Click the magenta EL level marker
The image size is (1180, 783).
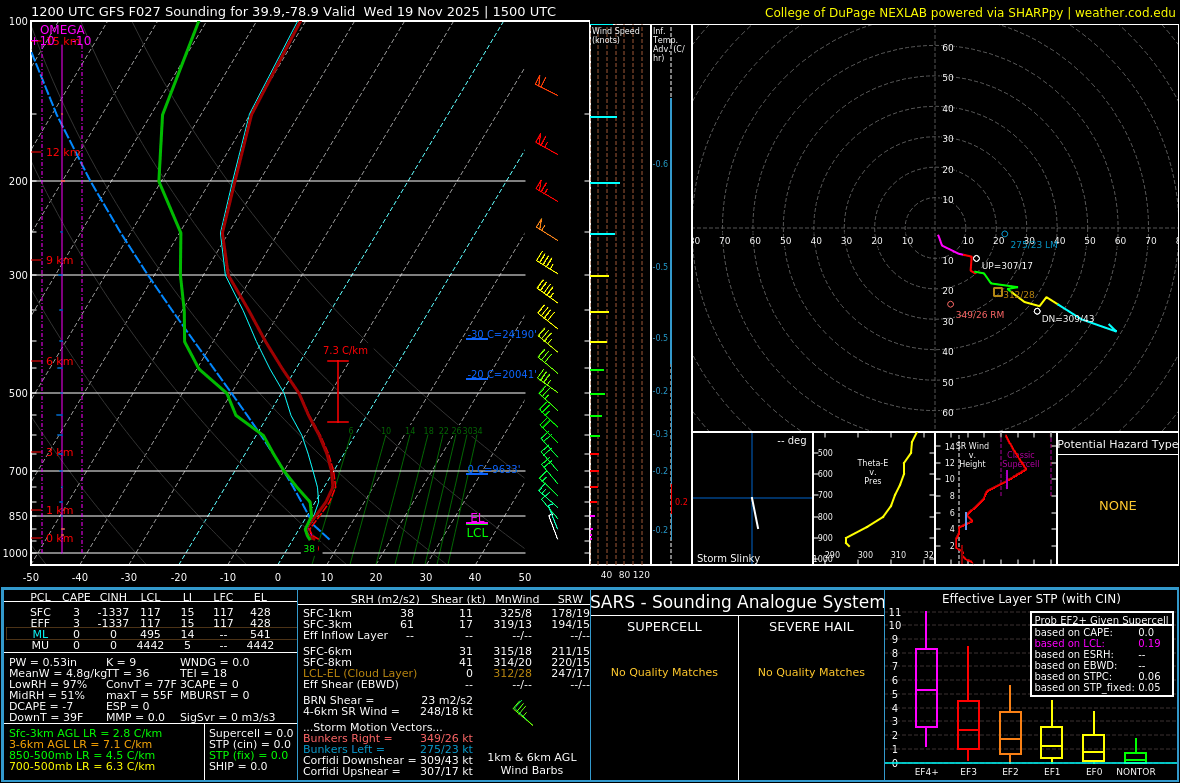(x=477, y=519)
